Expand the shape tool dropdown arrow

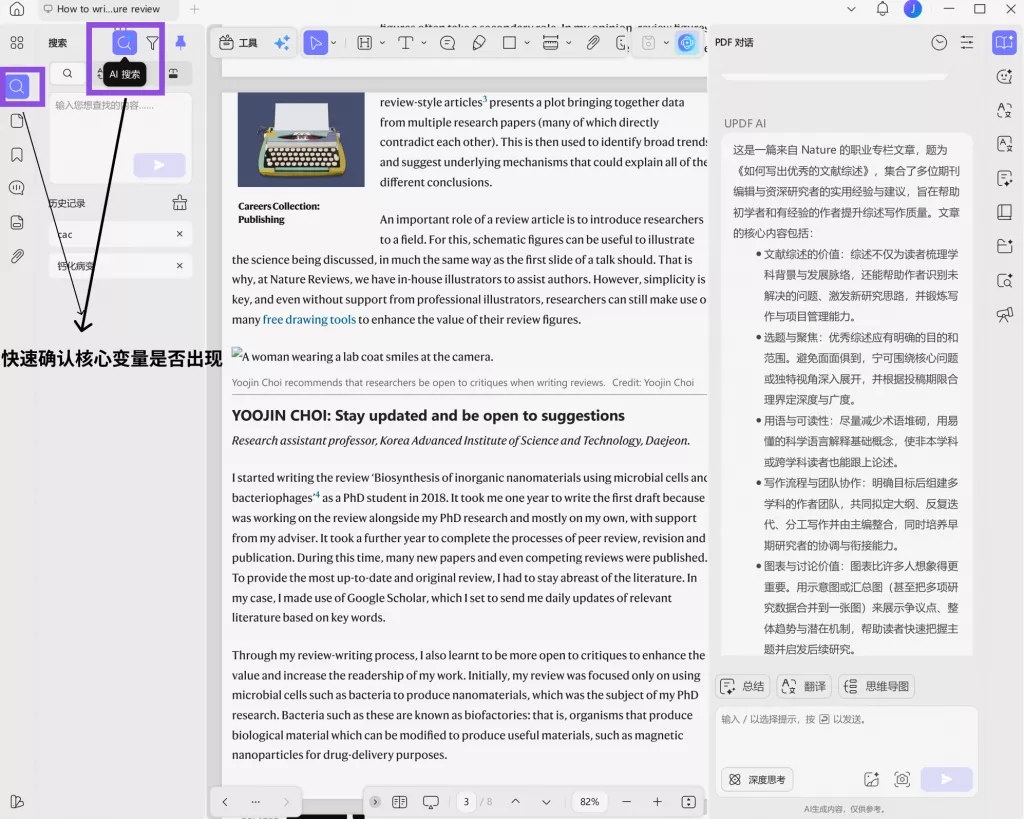[x=527, y=43]
